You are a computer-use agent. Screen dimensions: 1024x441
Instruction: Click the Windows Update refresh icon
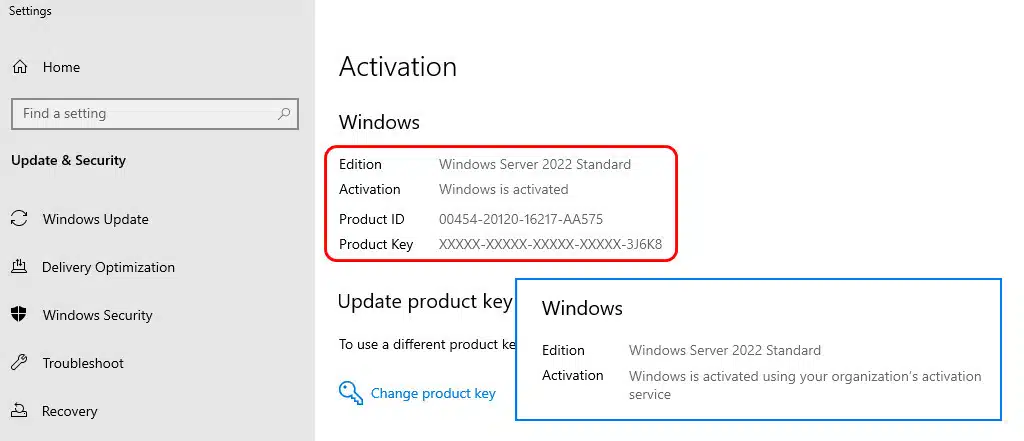[x=19, y=220]
